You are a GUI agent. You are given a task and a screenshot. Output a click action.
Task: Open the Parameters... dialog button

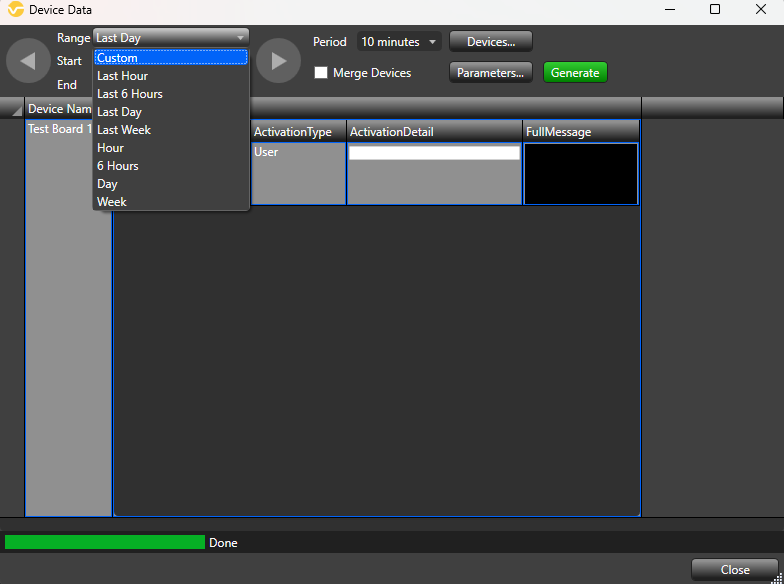[491, 72]
